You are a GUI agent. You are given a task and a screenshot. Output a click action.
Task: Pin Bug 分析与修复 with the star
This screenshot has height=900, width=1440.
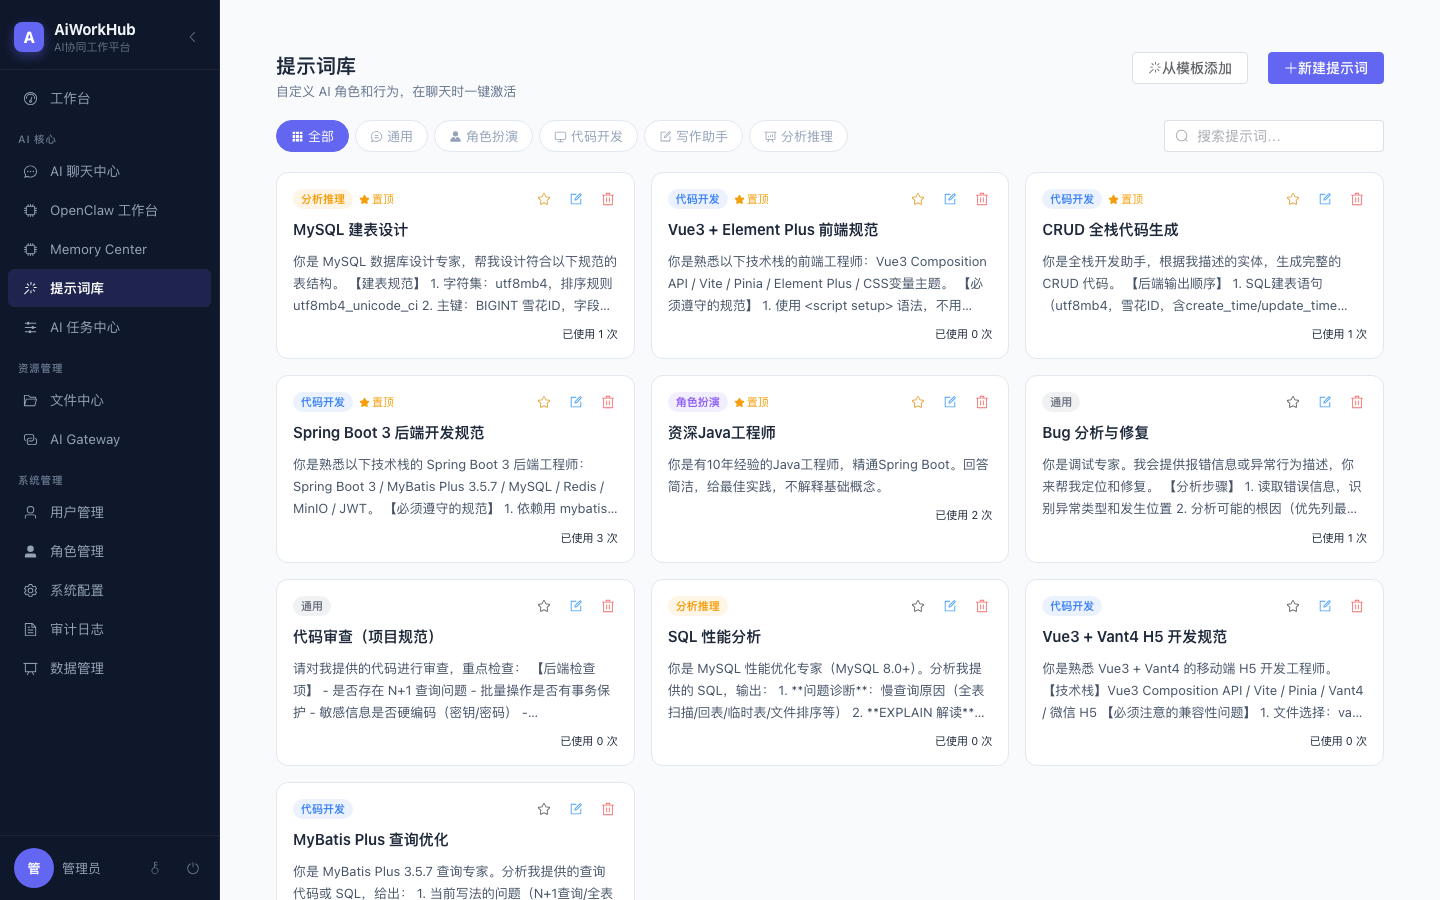pyautogui.click(x=1293, y=402)
